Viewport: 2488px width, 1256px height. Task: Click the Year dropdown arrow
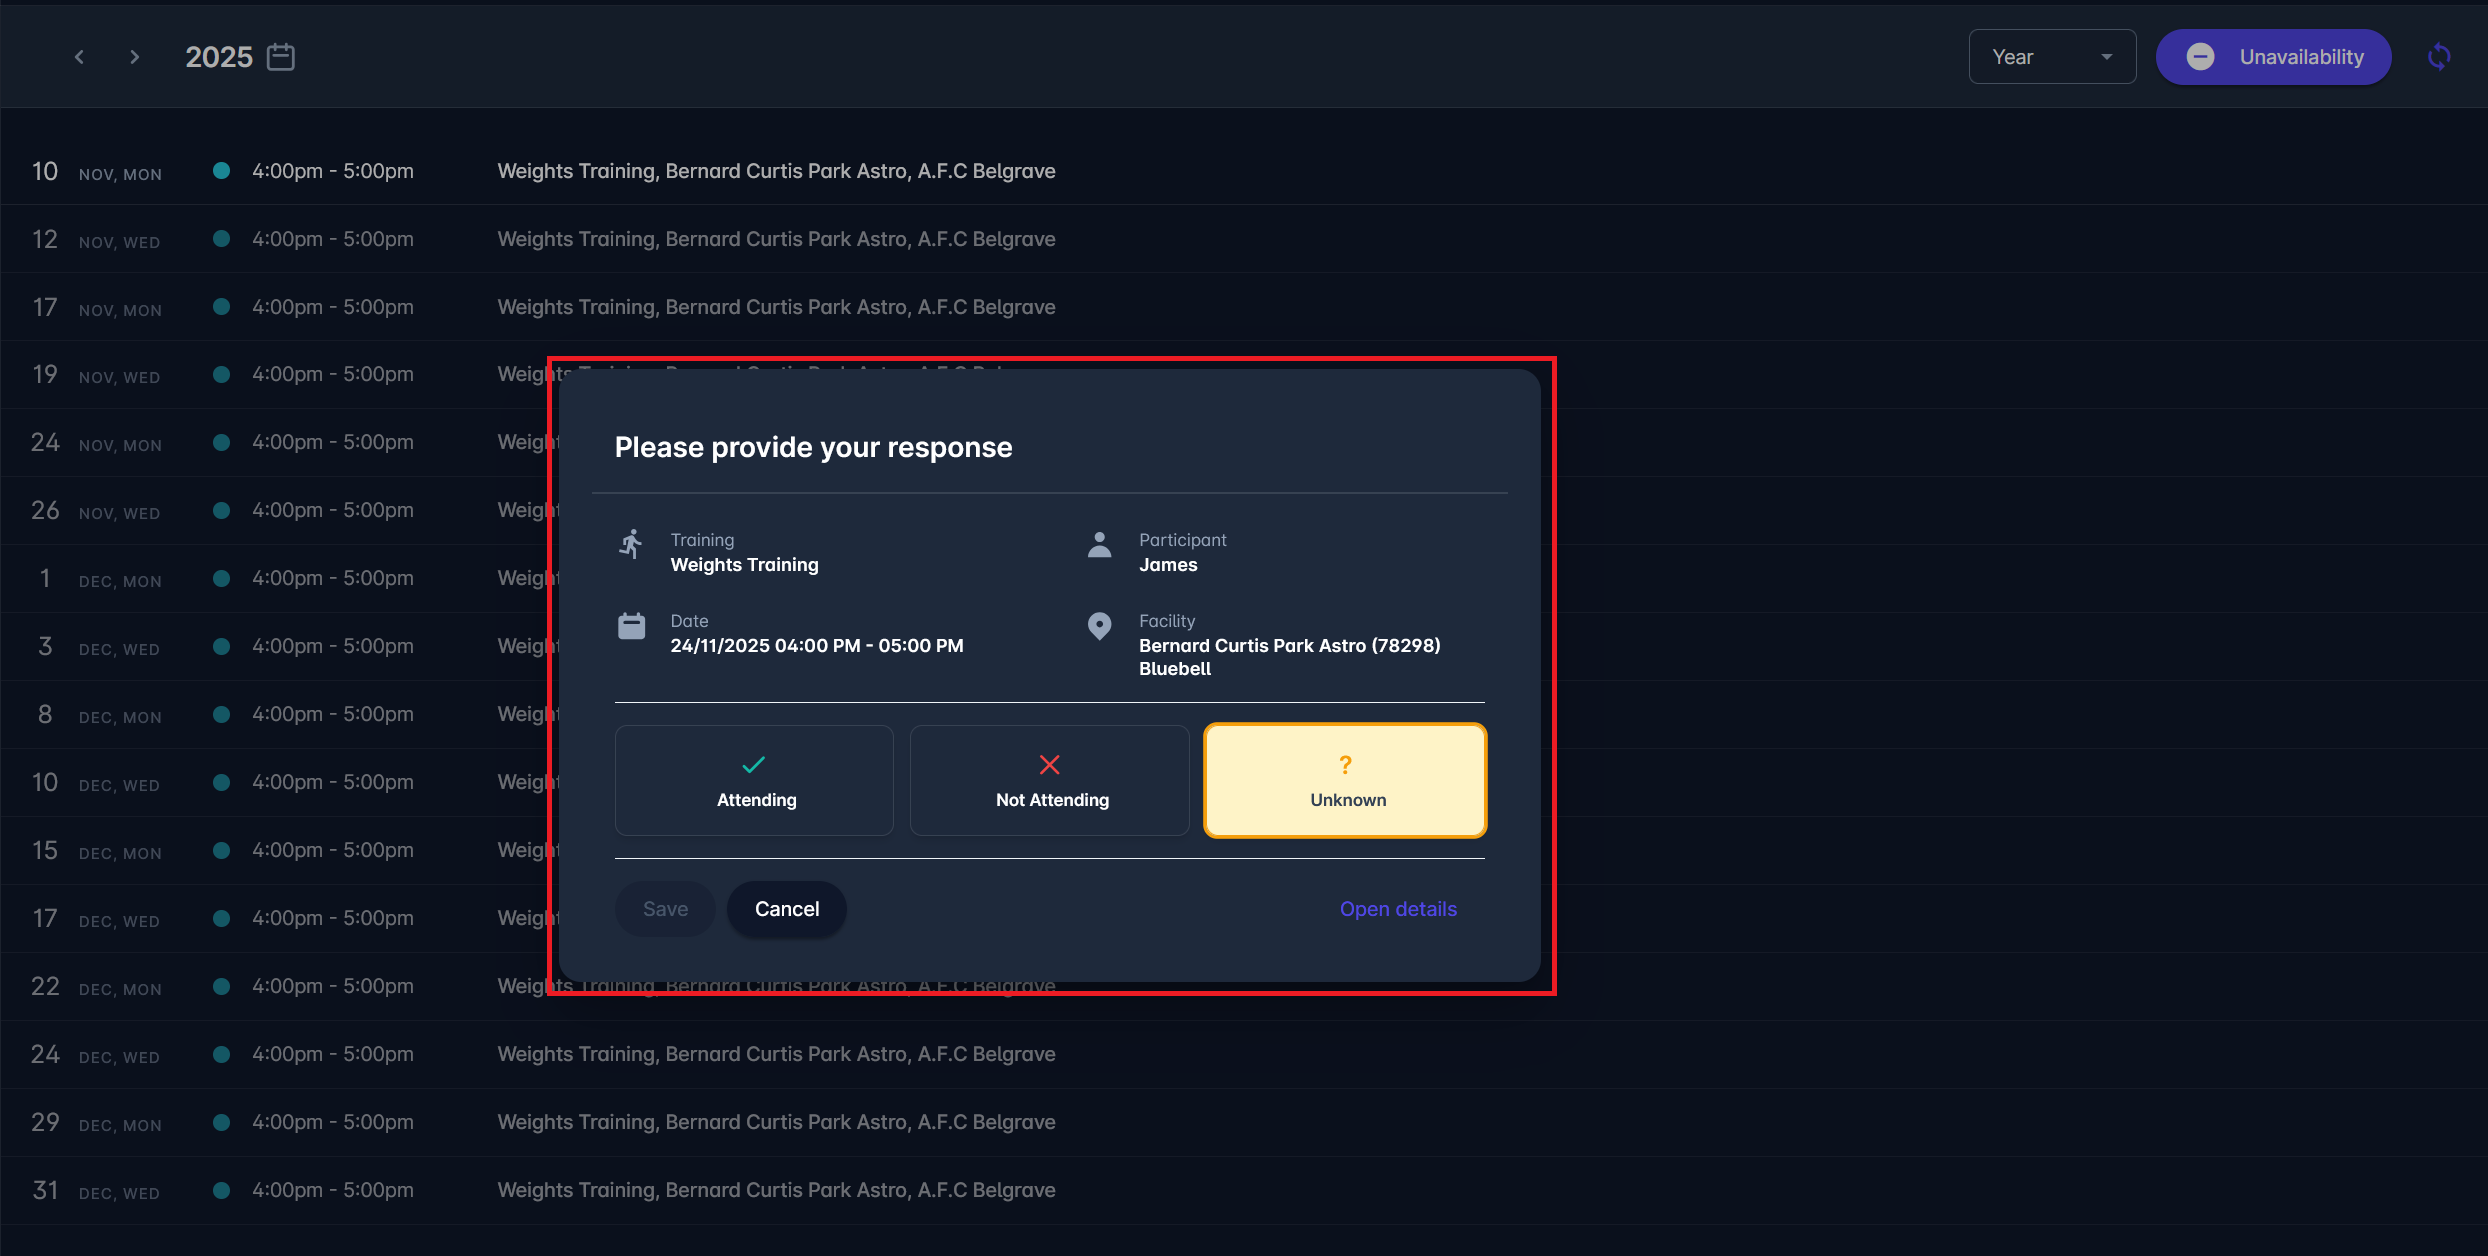2107,57
